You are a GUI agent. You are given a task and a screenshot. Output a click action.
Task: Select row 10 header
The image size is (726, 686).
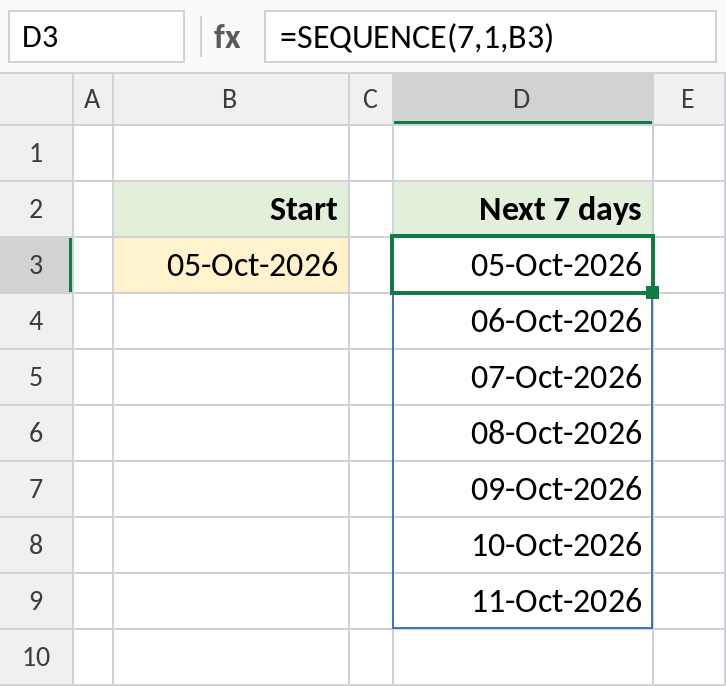[x=36, y=657]
